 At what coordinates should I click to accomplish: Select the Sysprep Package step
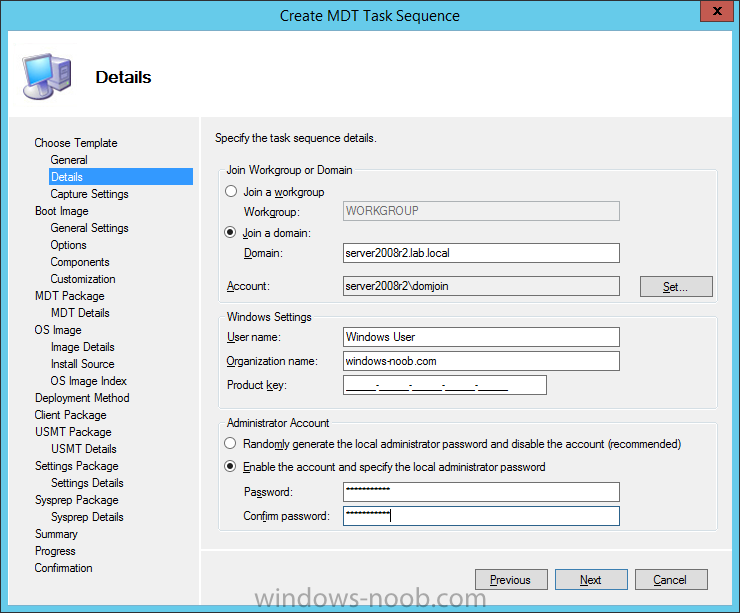76,500
